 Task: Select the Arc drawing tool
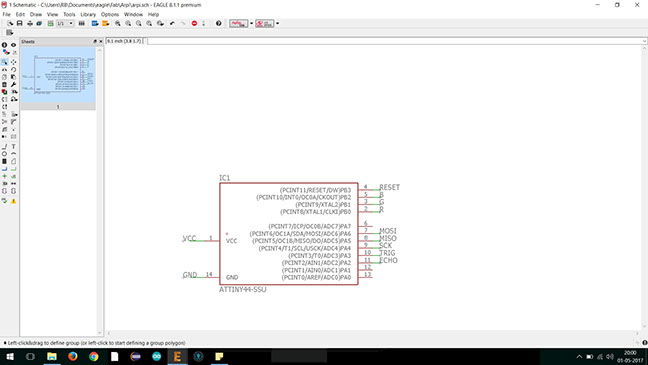tap(14, 154)
